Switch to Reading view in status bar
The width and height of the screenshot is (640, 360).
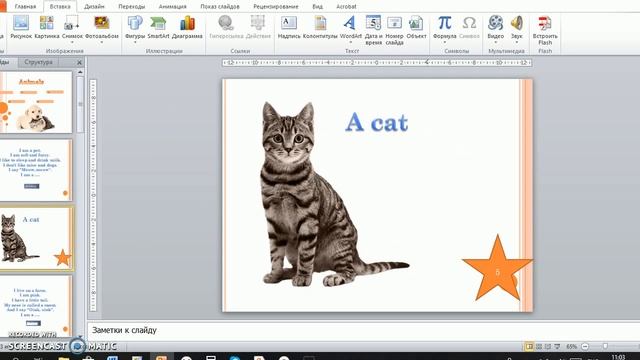(x=548, y=347)
